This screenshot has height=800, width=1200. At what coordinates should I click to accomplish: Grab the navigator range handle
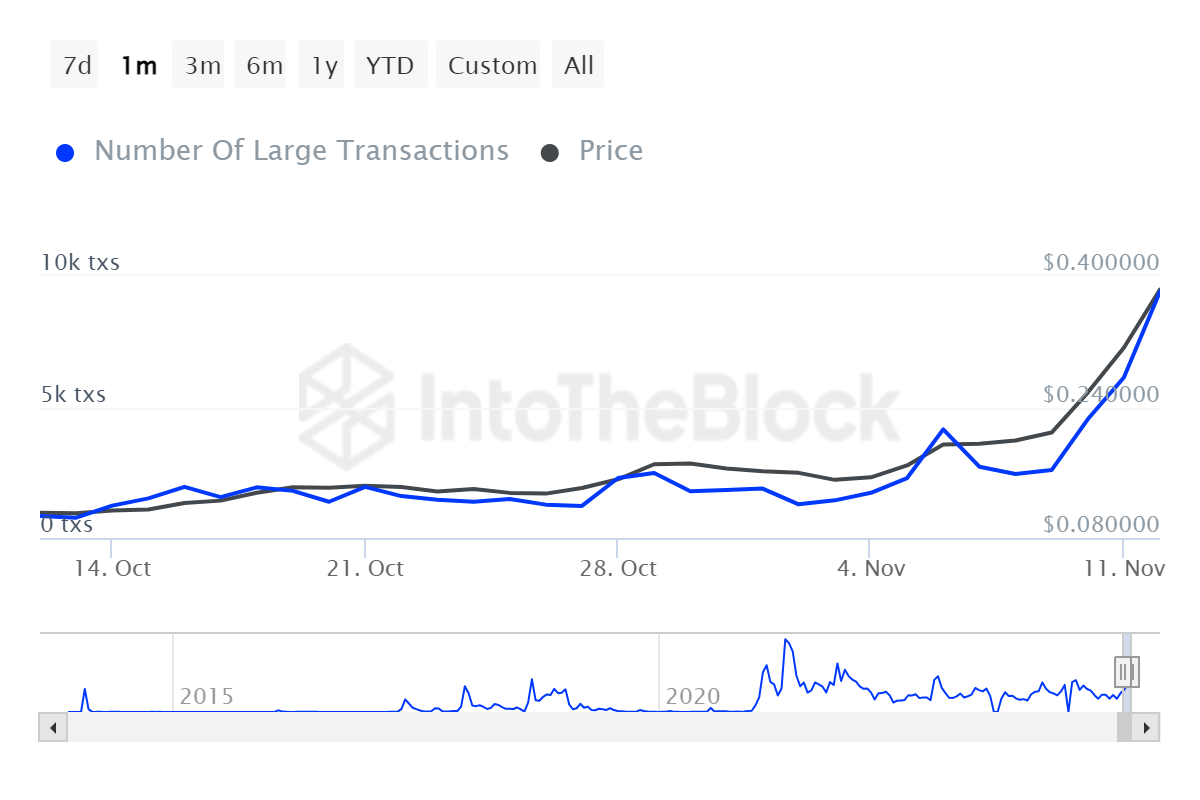pyautogui.click(x=1126, y=670)
